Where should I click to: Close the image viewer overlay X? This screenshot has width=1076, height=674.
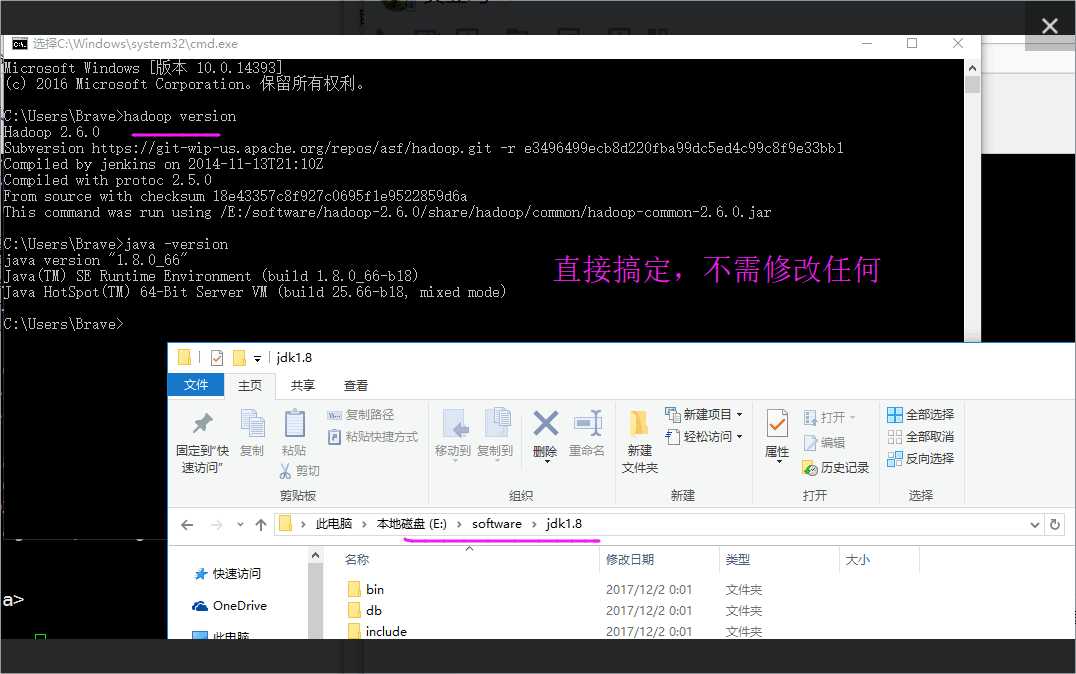[1050, 26]
